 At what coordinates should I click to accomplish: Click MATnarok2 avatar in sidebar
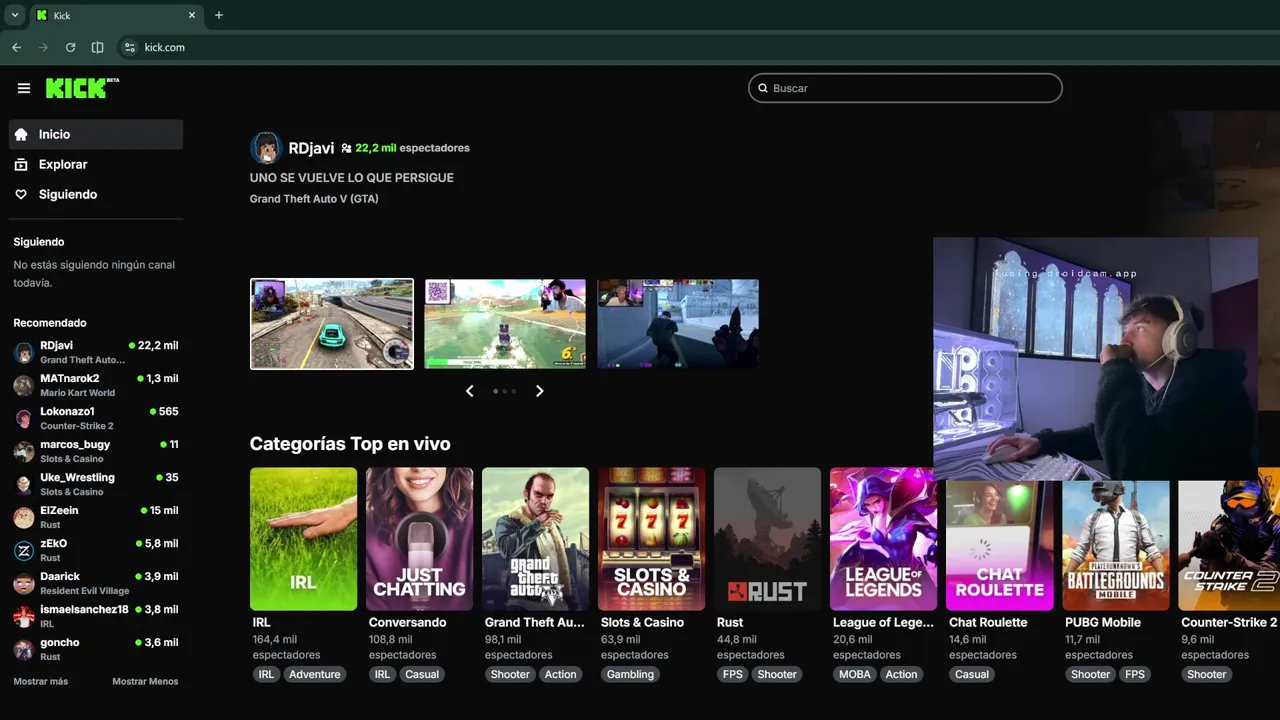click(23, 385)
